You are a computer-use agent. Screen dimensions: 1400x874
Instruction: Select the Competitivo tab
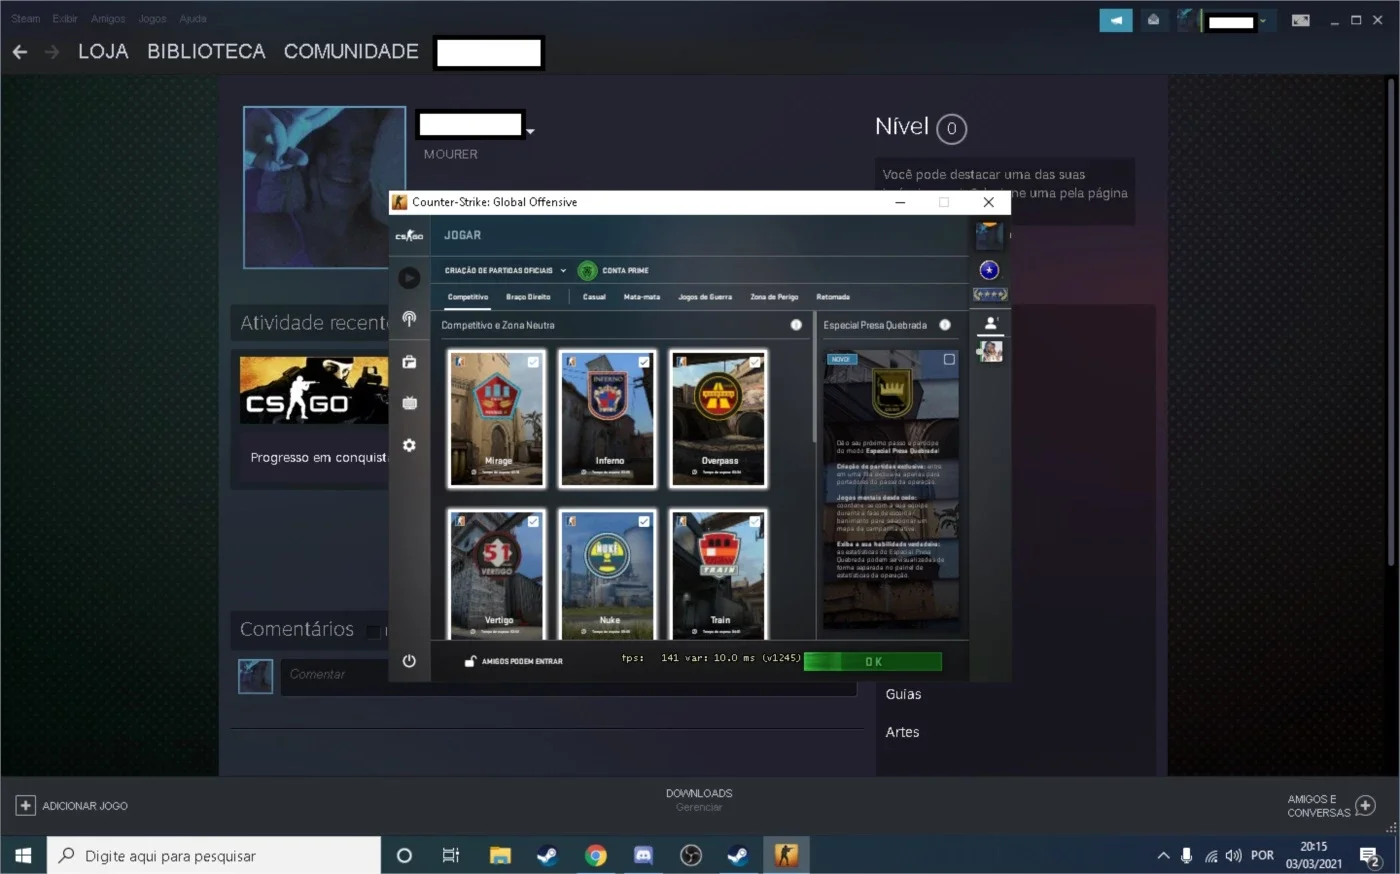[x=468, y=297]
